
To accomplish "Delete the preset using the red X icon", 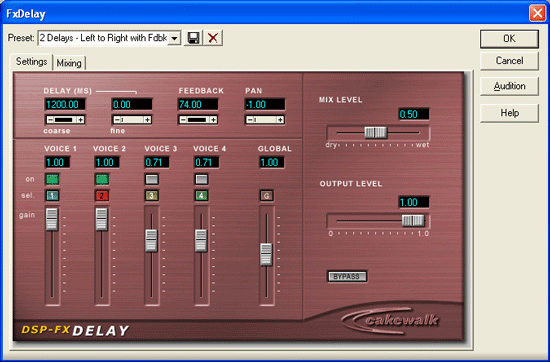I will pos(213,38).
